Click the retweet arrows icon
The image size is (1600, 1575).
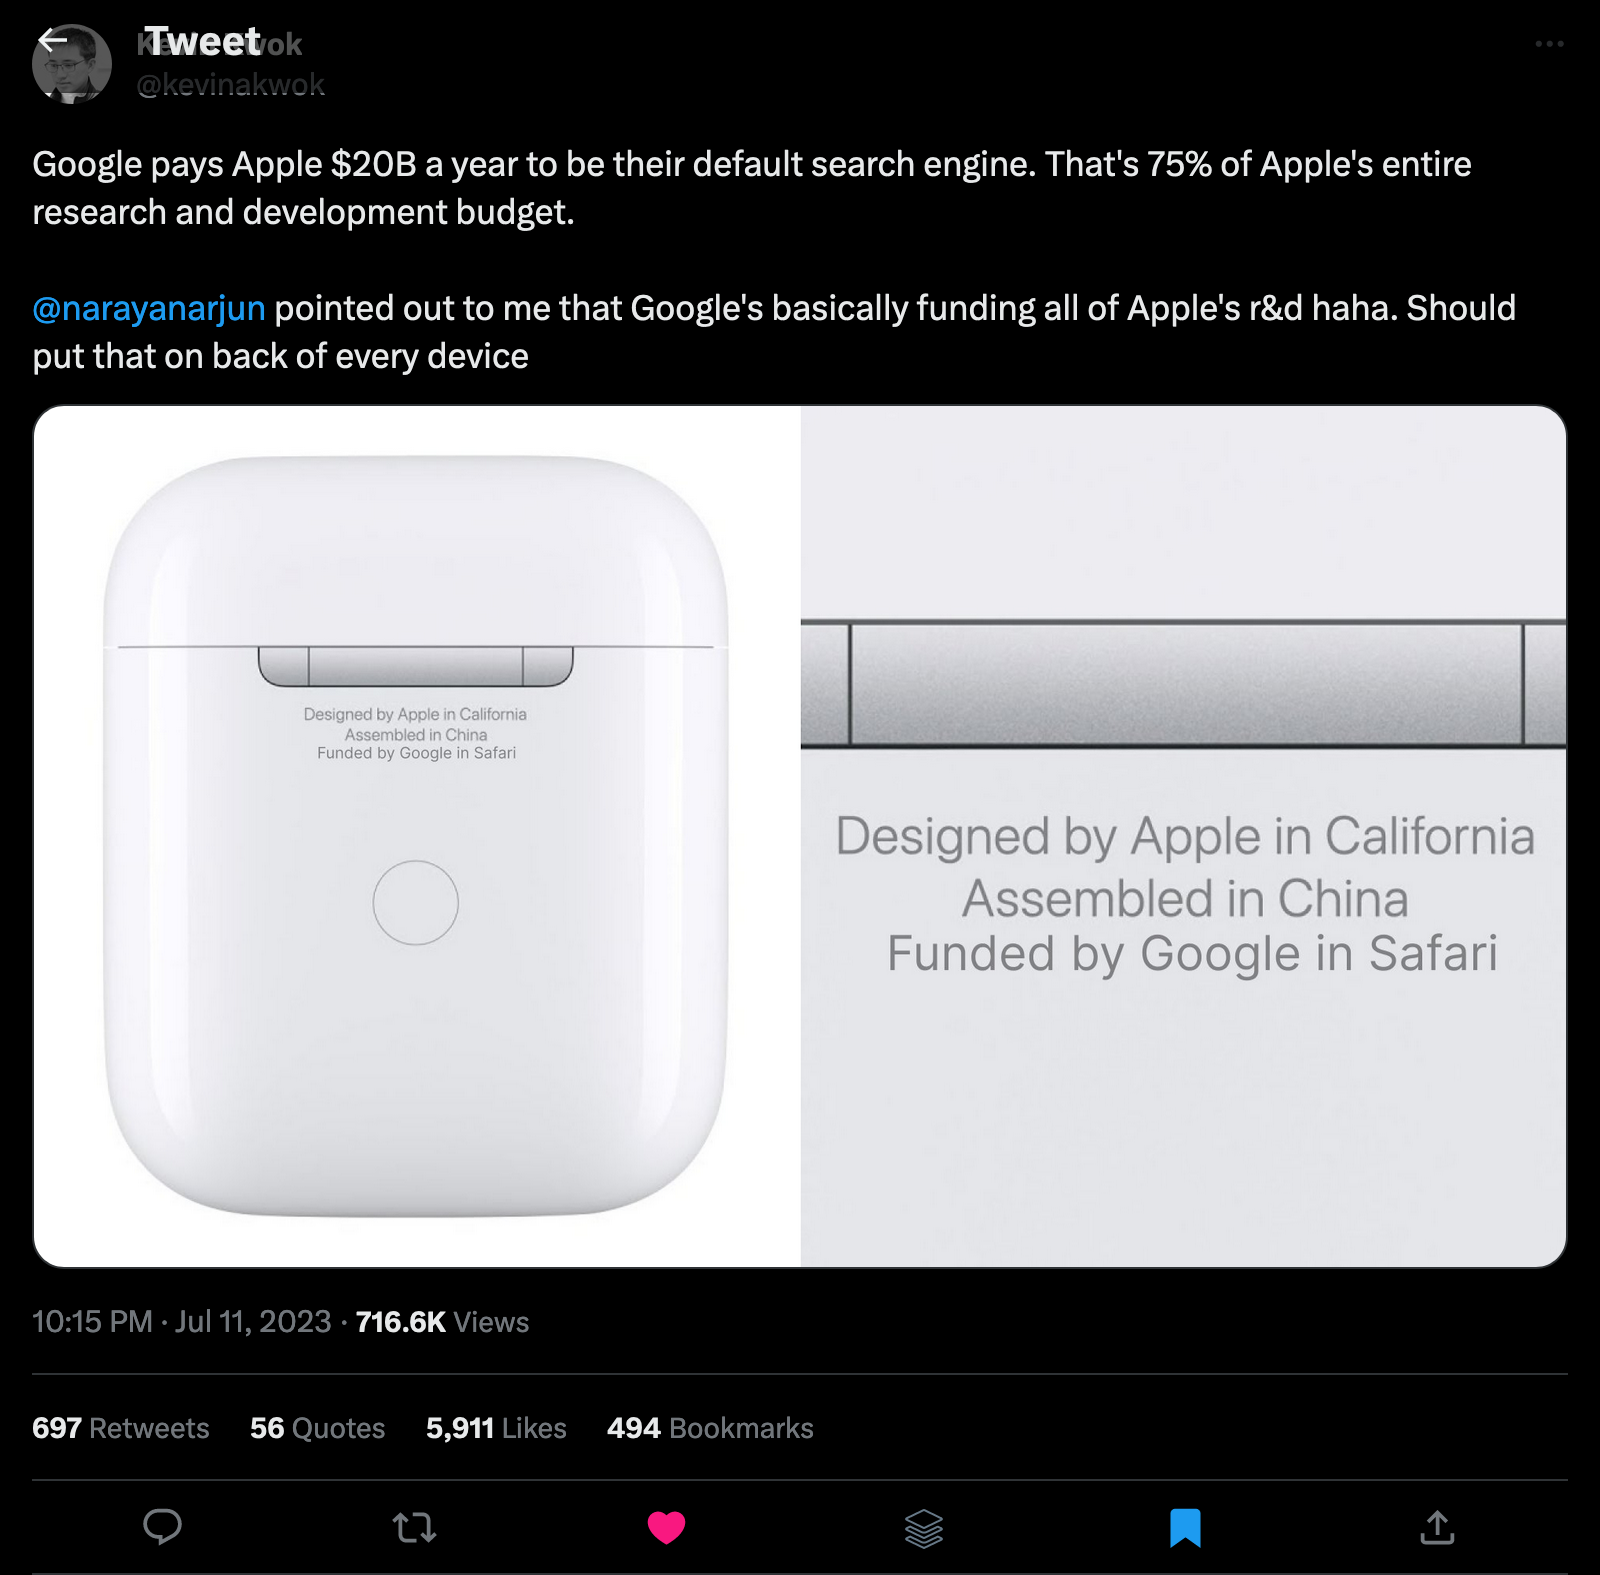point(414,1527)
